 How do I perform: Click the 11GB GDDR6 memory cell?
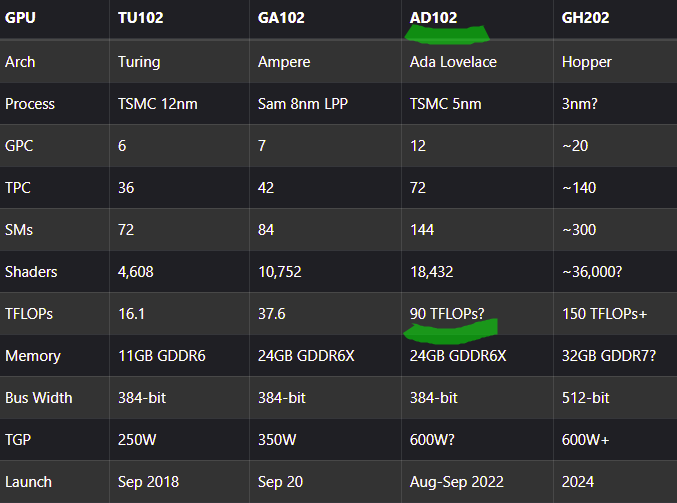click(x=161, y=356)
